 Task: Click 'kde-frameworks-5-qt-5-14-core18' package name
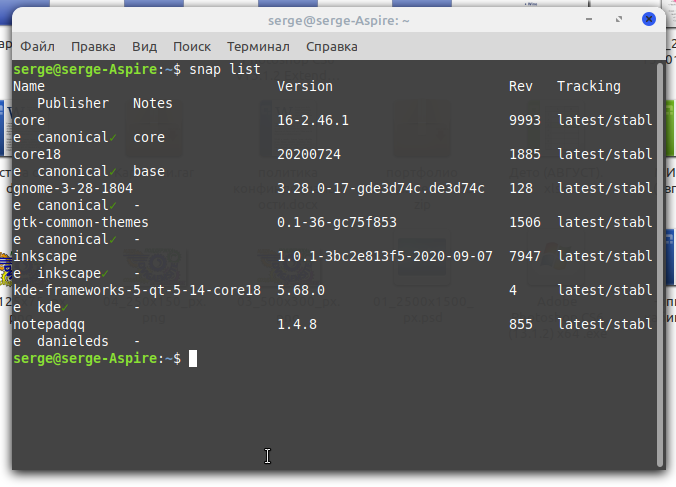pos(137,290)
